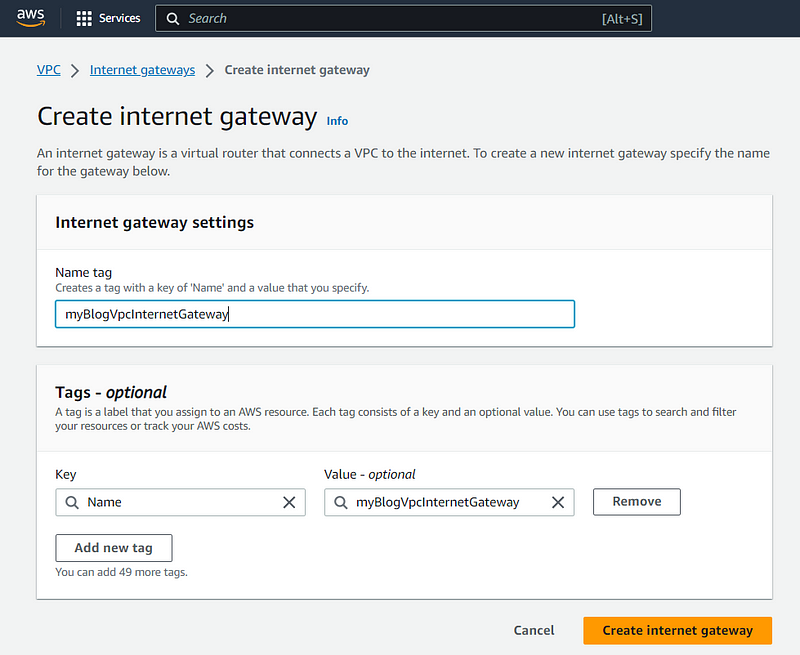Click into the Name tag text field

[x=314, y=314]
